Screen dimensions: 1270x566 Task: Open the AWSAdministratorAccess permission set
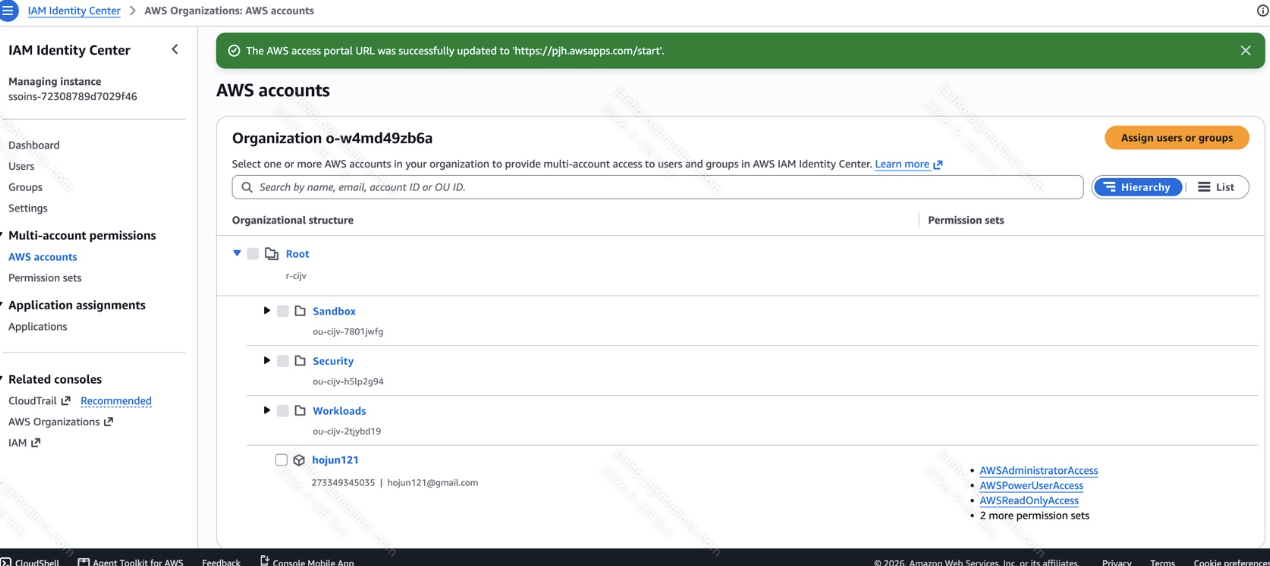click(x=1039, y=471)
